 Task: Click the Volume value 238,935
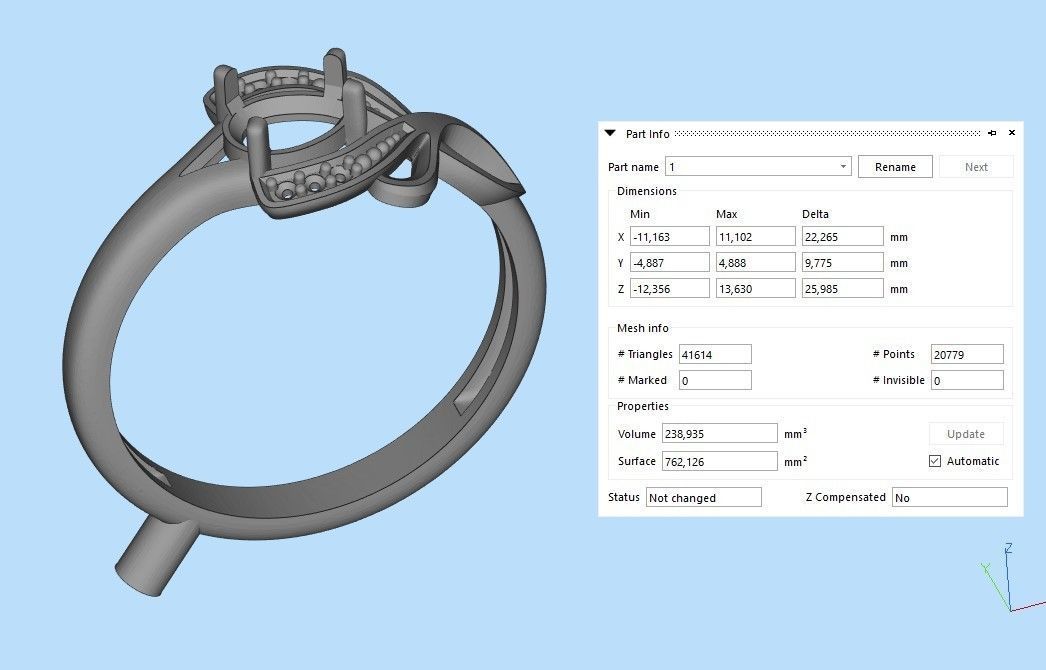[719, 434]
